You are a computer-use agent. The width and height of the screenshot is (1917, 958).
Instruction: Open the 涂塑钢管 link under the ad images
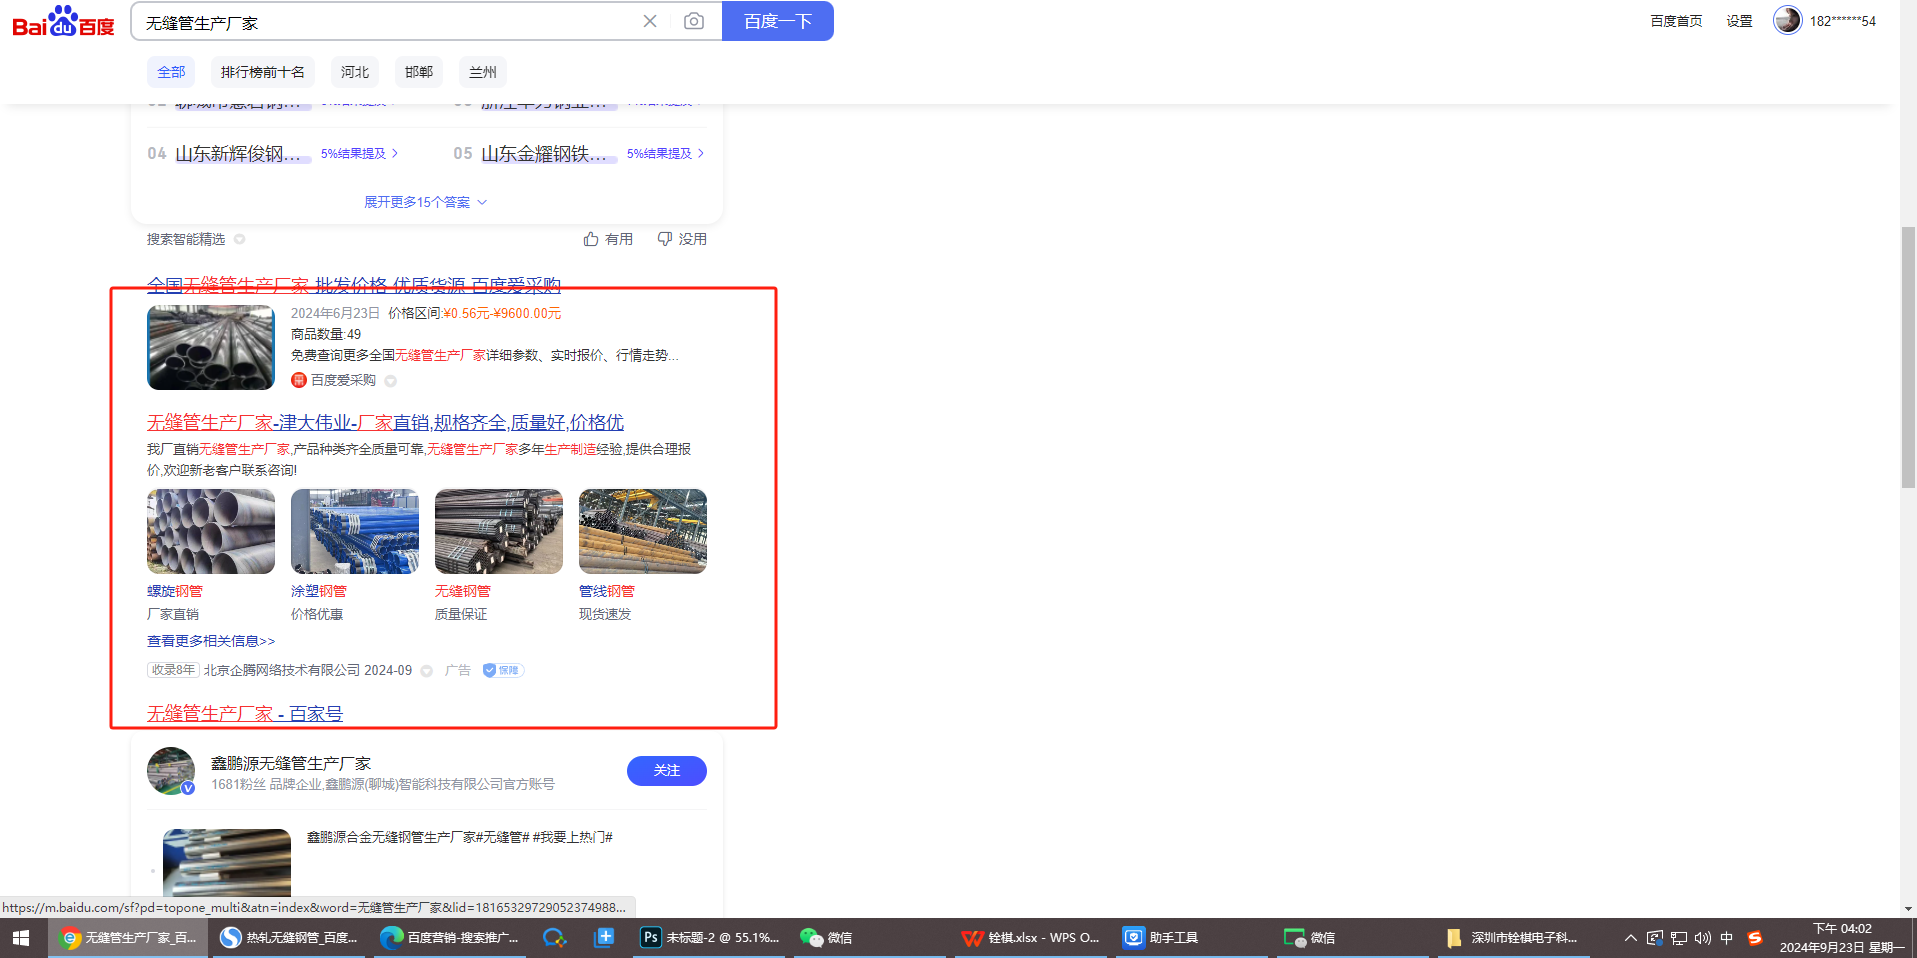click(319, 591)
